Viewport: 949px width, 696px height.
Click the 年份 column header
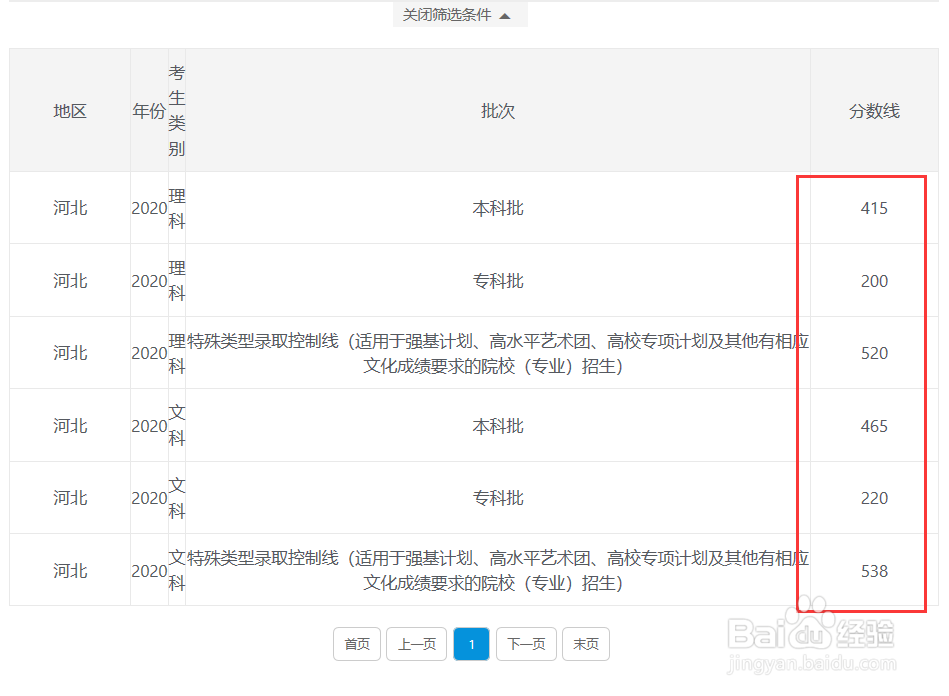(149, 111)
